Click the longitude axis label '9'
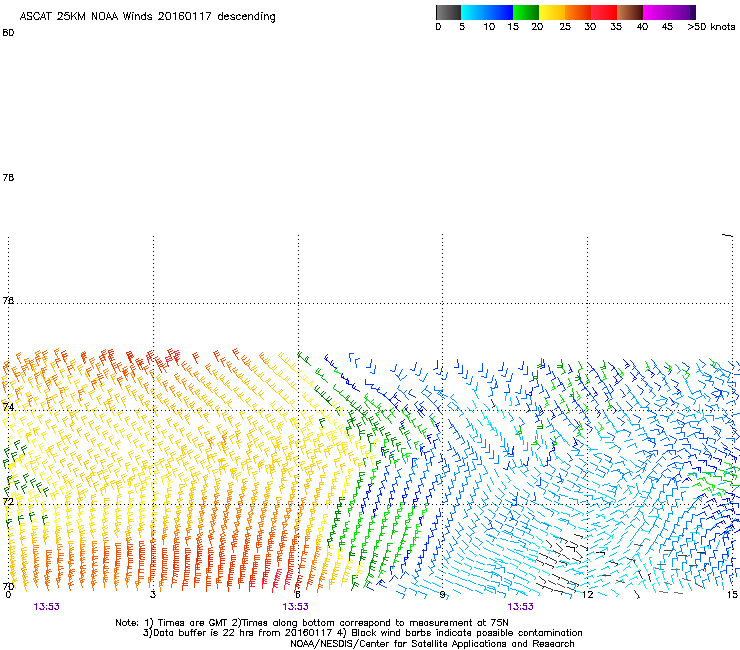740x650 pixels. pos(442,595)
